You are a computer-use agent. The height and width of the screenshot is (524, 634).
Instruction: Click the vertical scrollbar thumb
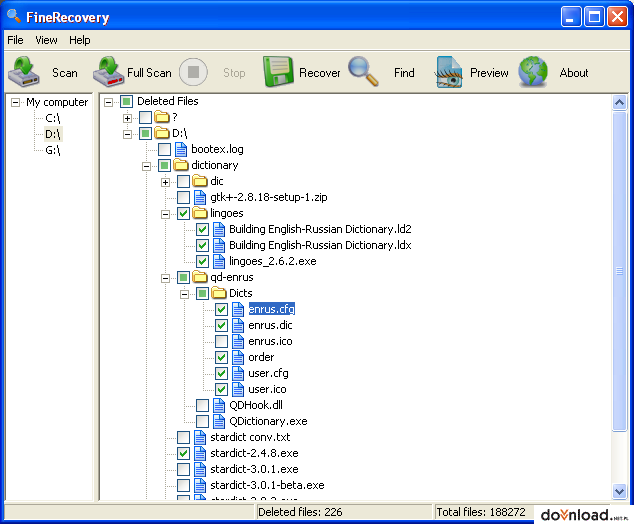point(619,271)
